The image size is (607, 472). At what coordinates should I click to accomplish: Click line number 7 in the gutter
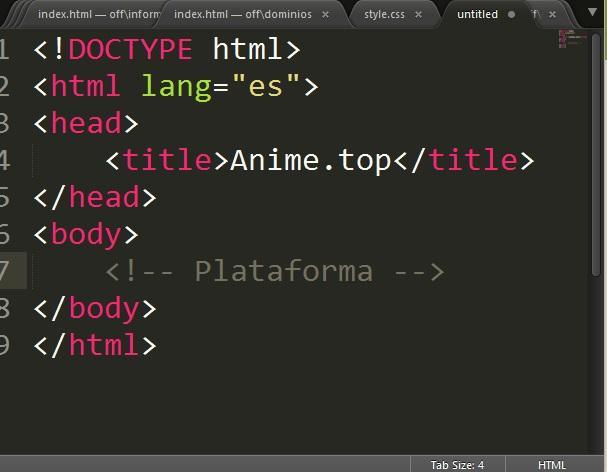(x=5, y=271)
